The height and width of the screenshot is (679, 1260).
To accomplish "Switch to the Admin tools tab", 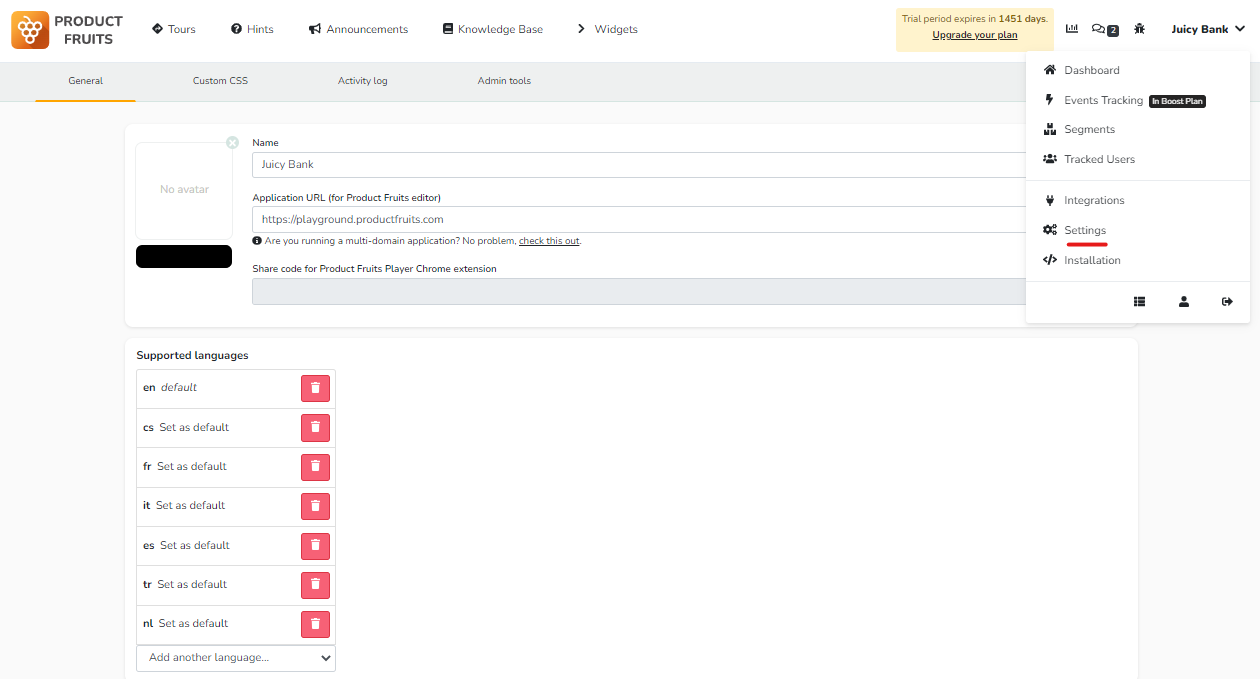I will coord(504,81).
